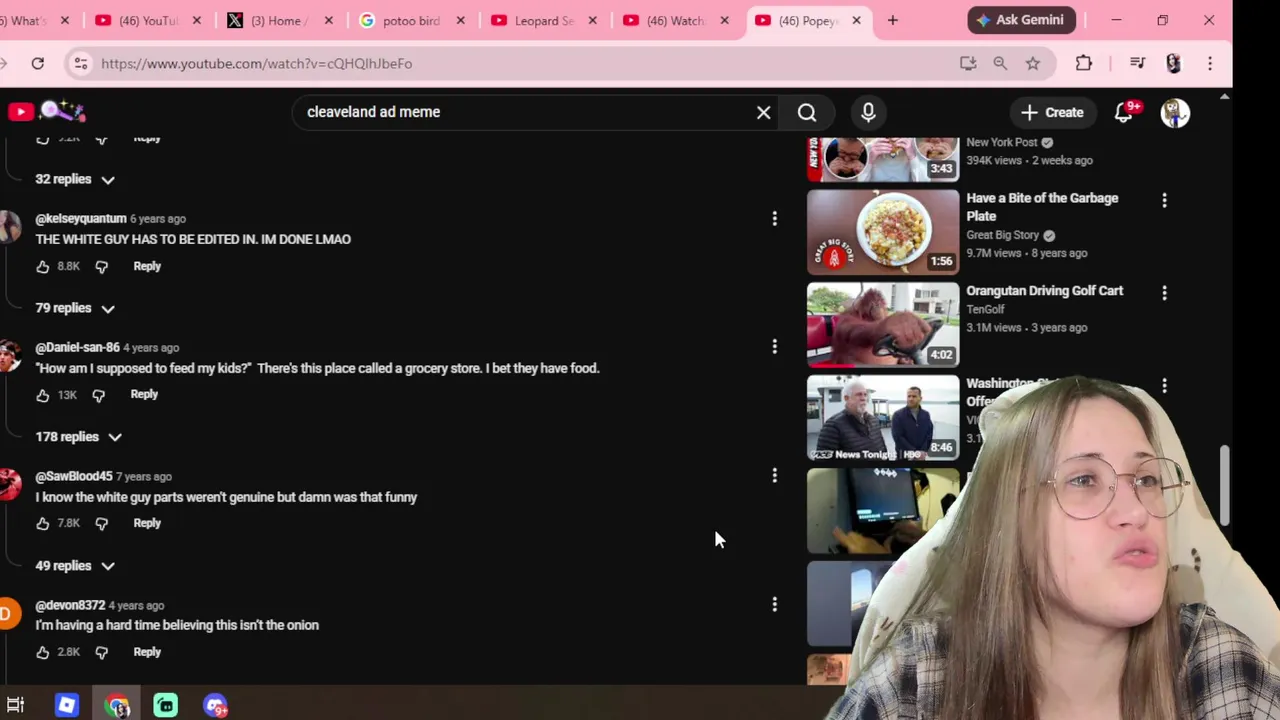Switch to the (46) YouTube tab
The width and height of the screenshot is (1280, 720).
pos(148,20)
